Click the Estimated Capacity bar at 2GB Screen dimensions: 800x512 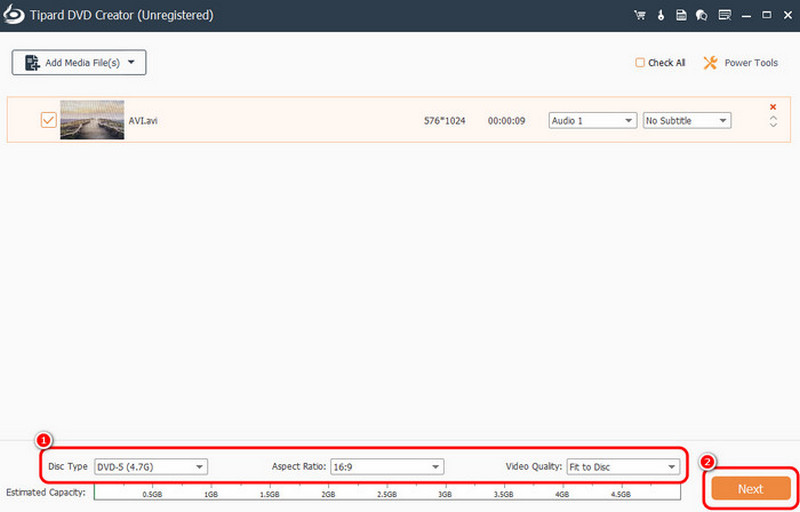[328, 492]
